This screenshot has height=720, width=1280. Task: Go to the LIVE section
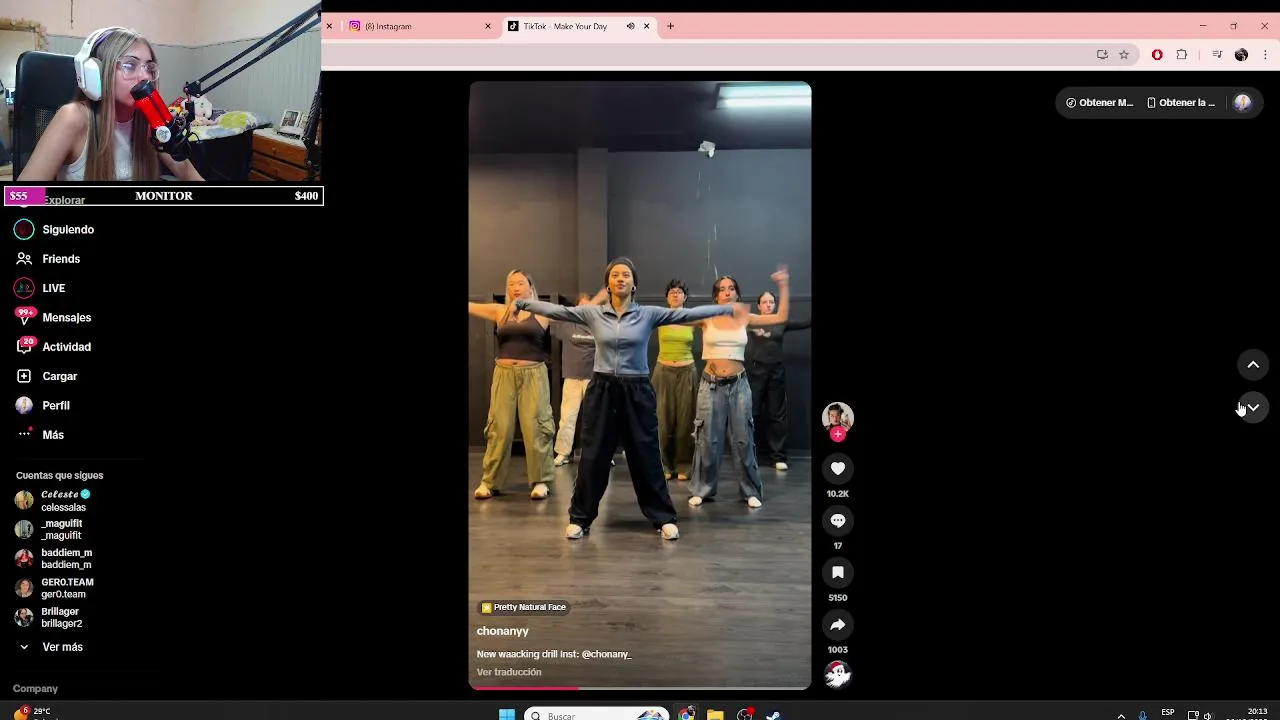[40, 288]
